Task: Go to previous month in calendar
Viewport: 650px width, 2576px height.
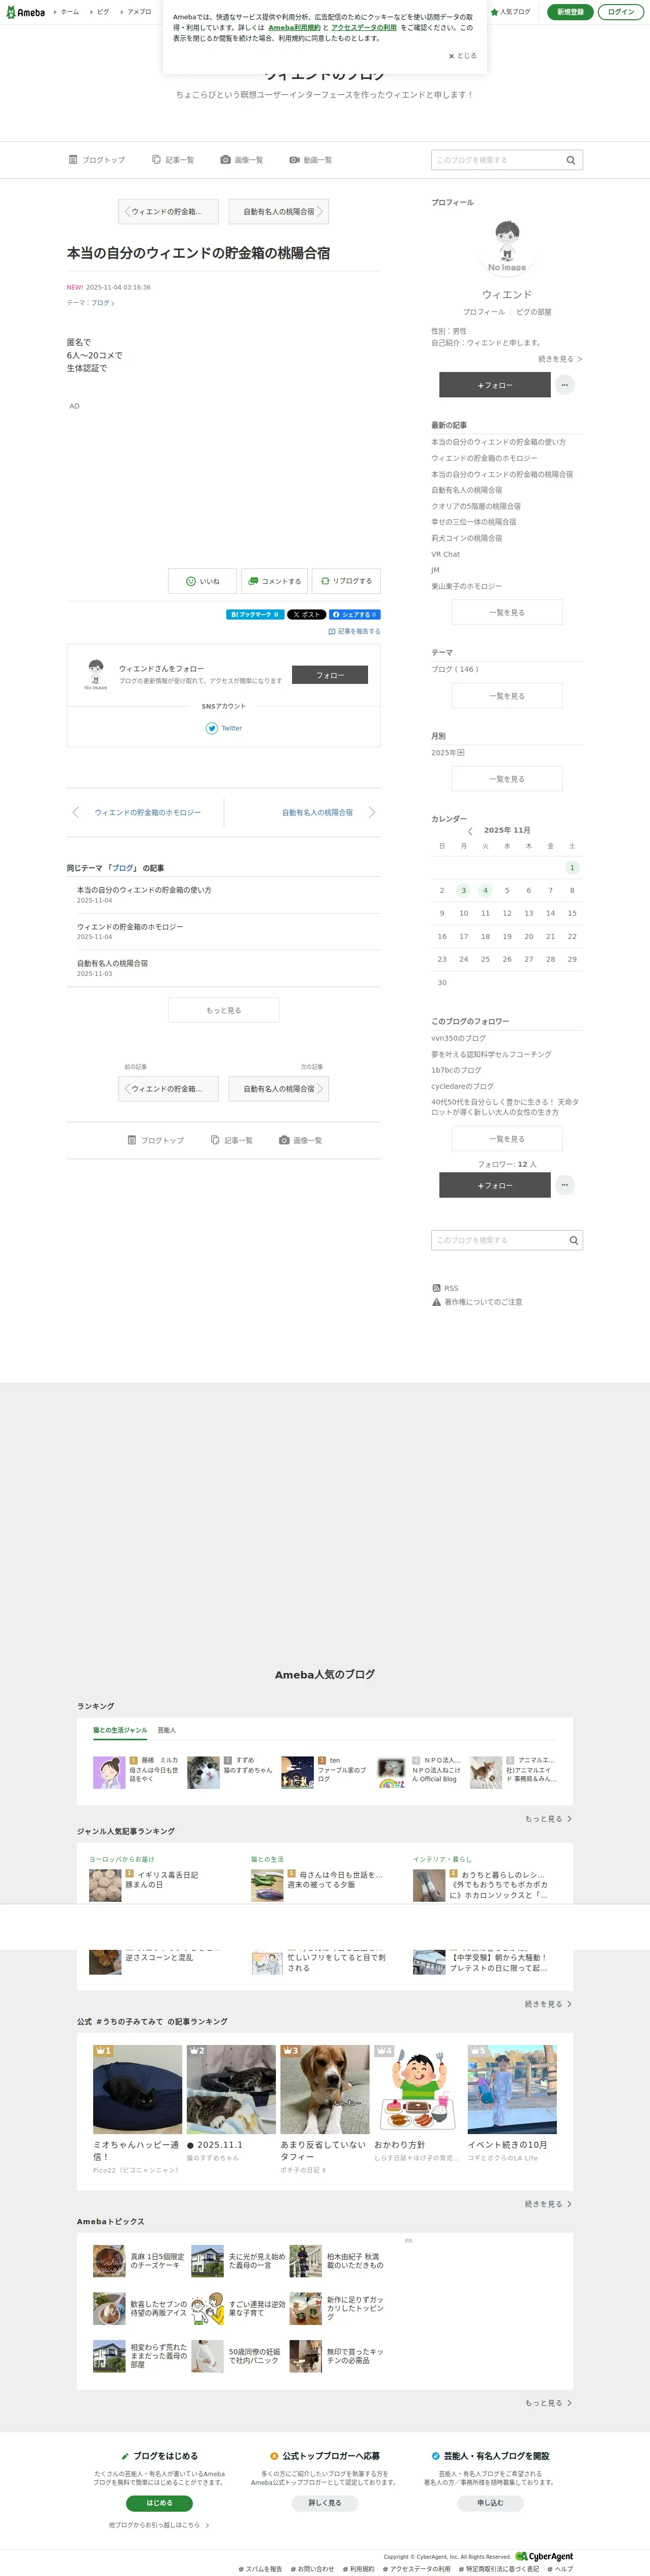Action: [x=470, y=831]
